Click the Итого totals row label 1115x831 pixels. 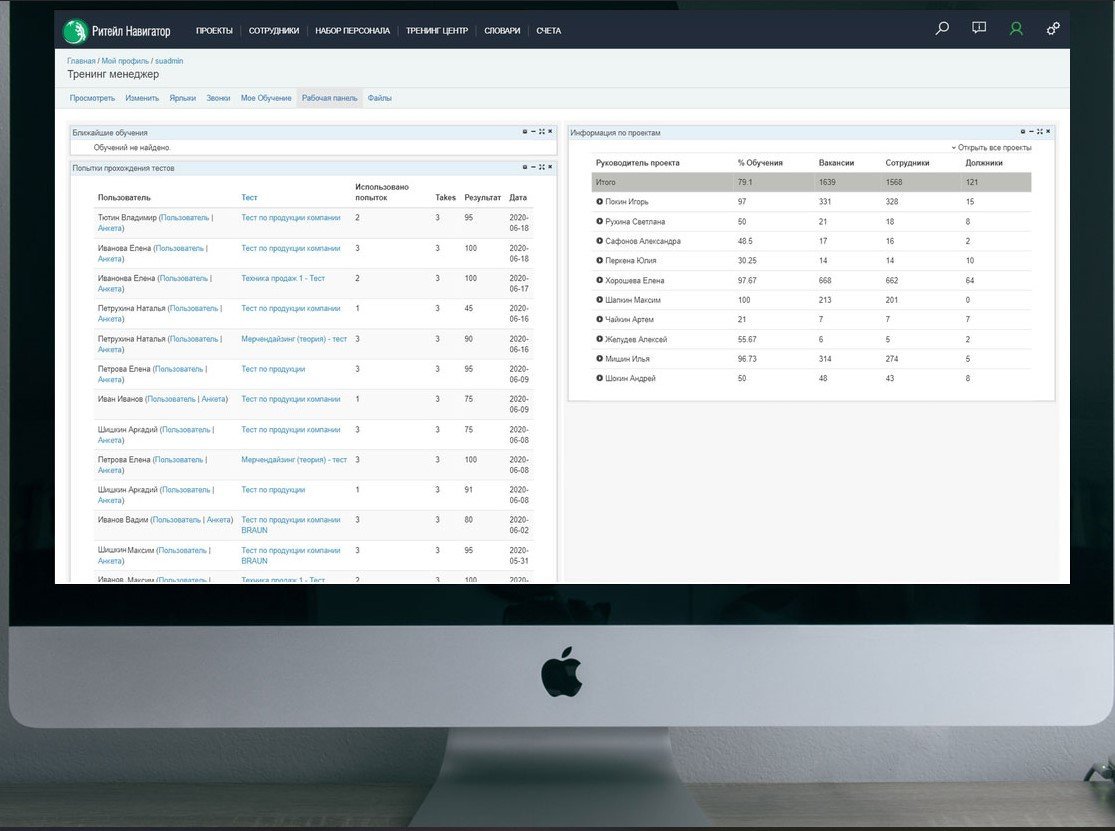(x=606, y=182)
